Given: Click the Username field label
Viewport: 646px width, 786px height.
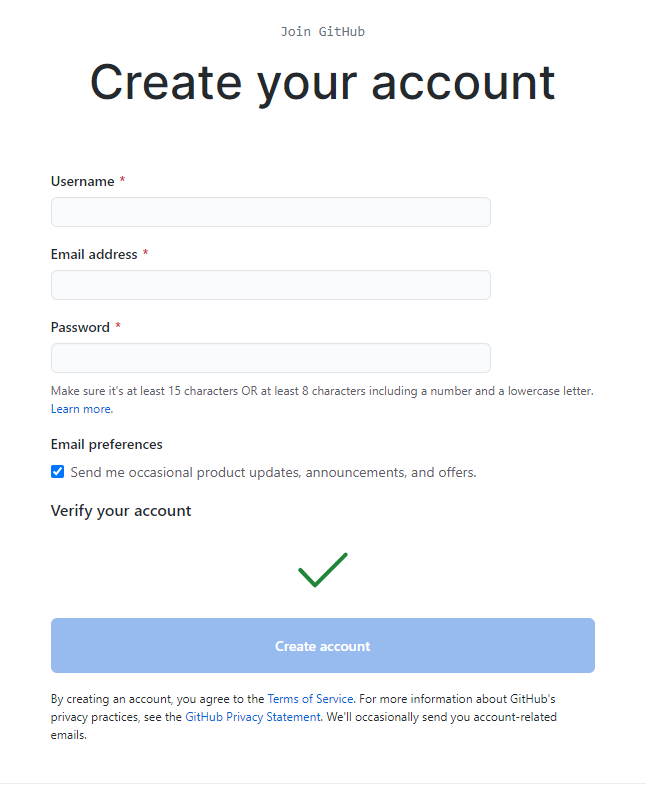Looking at the screenshot, I should coord(83,181).
